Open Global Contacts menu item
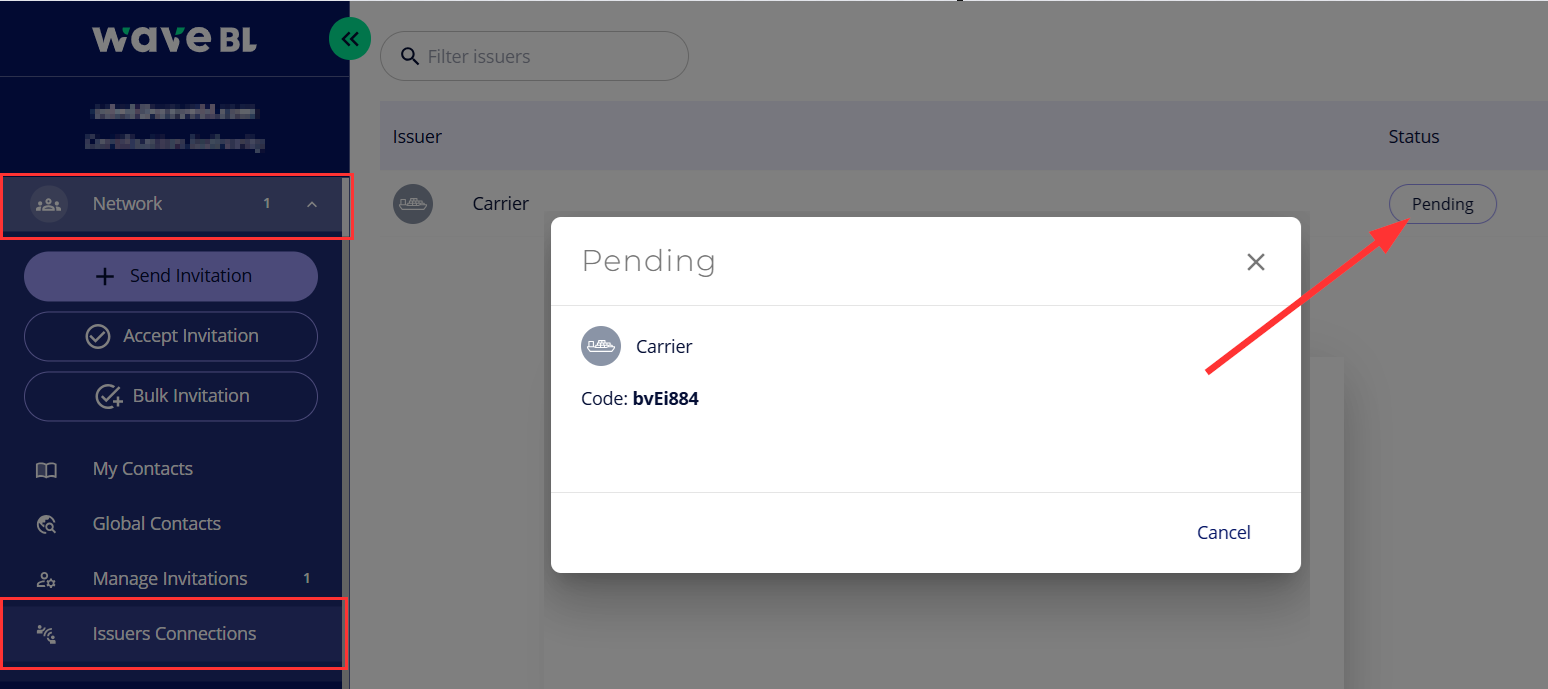Screen dimensions: 1548x689 click(x=157, y=524)
